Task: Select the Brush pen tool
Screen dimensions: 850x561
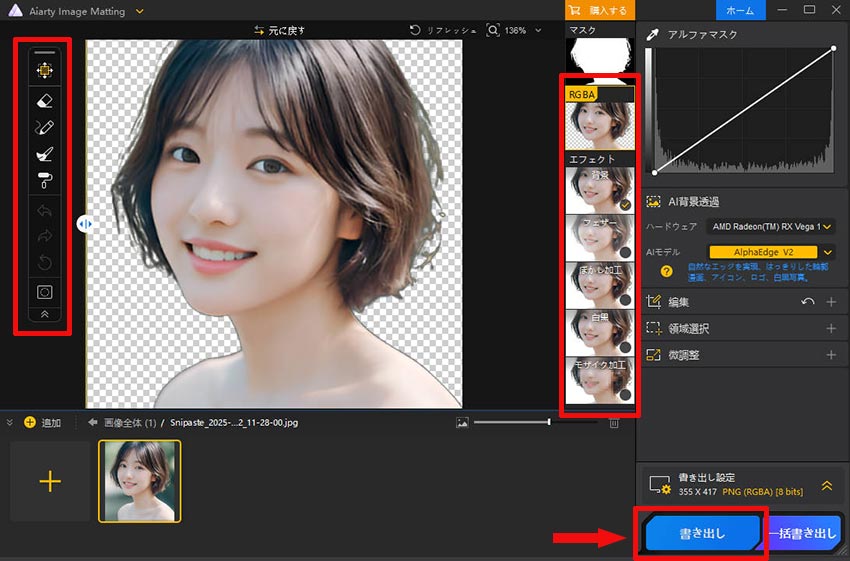Action: coord(44,127)
